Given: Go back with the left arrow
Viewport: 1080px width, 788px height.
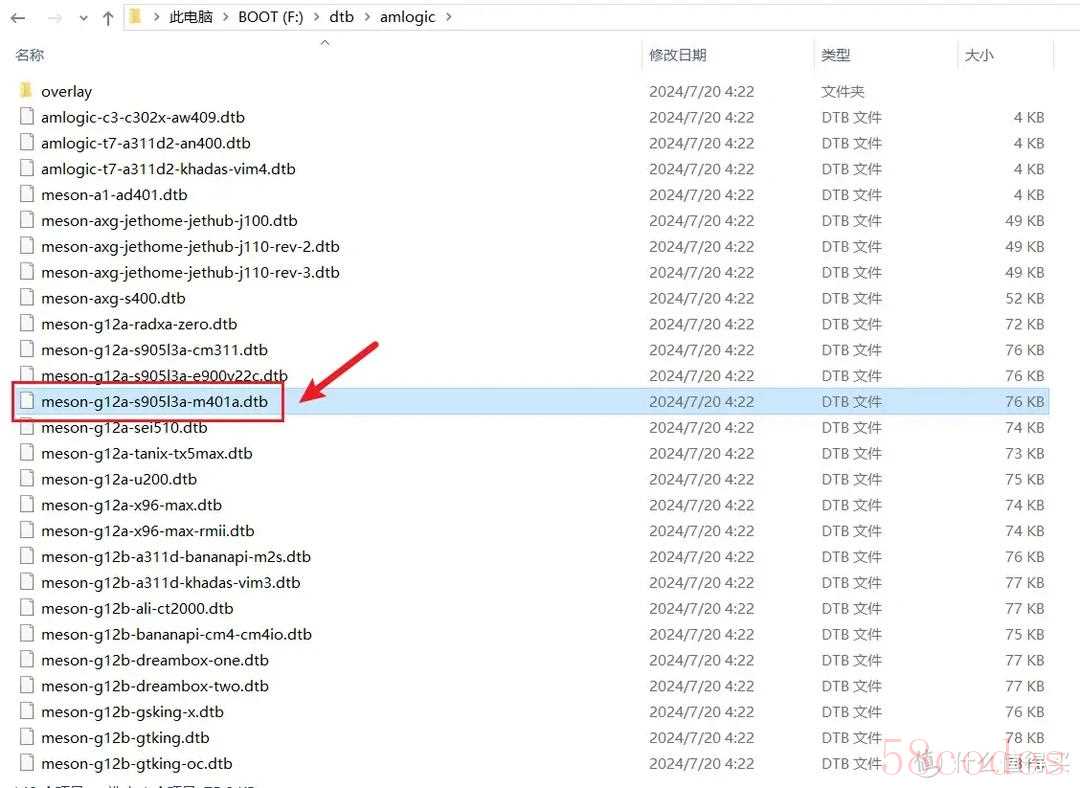Looking at the screenshot, I should 18,18.
